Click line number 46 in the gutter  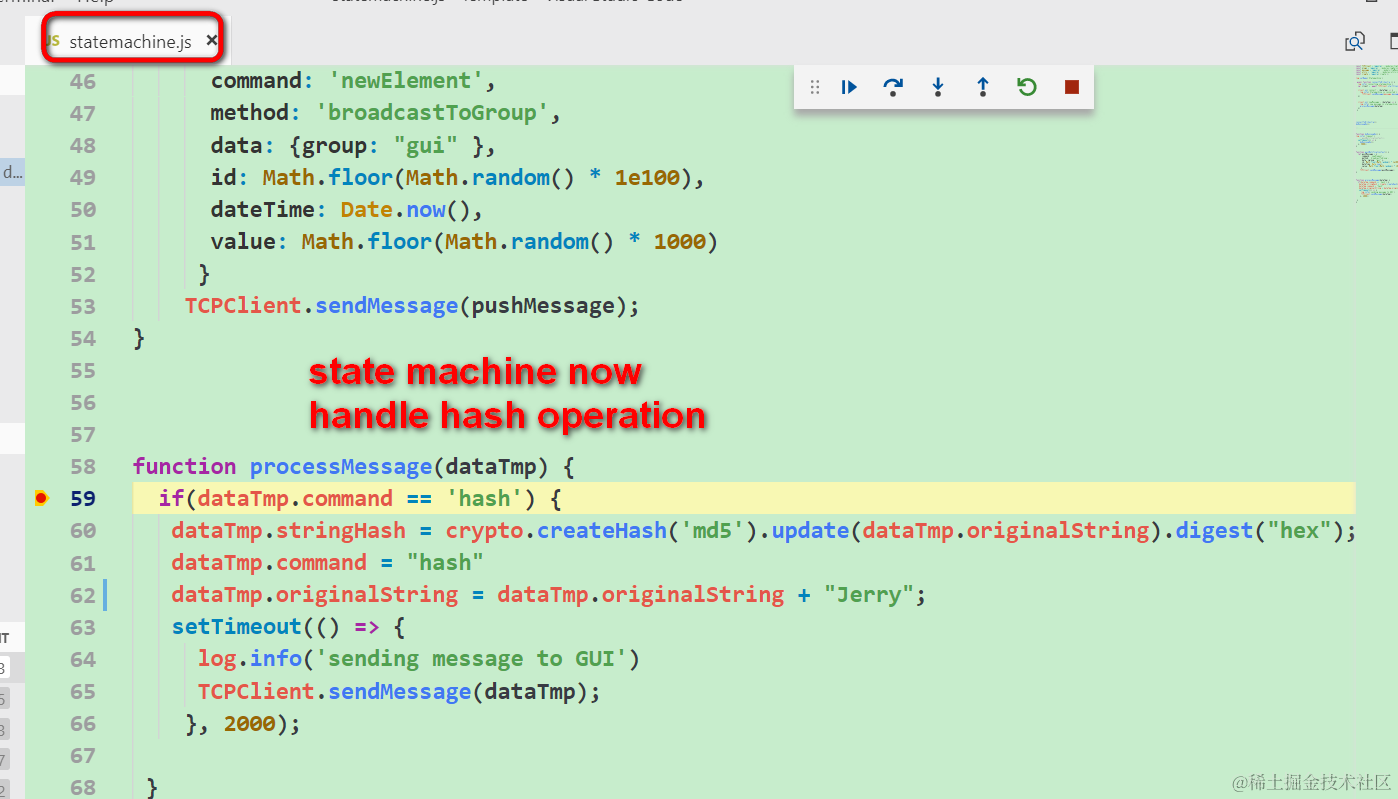click(83, 82)
